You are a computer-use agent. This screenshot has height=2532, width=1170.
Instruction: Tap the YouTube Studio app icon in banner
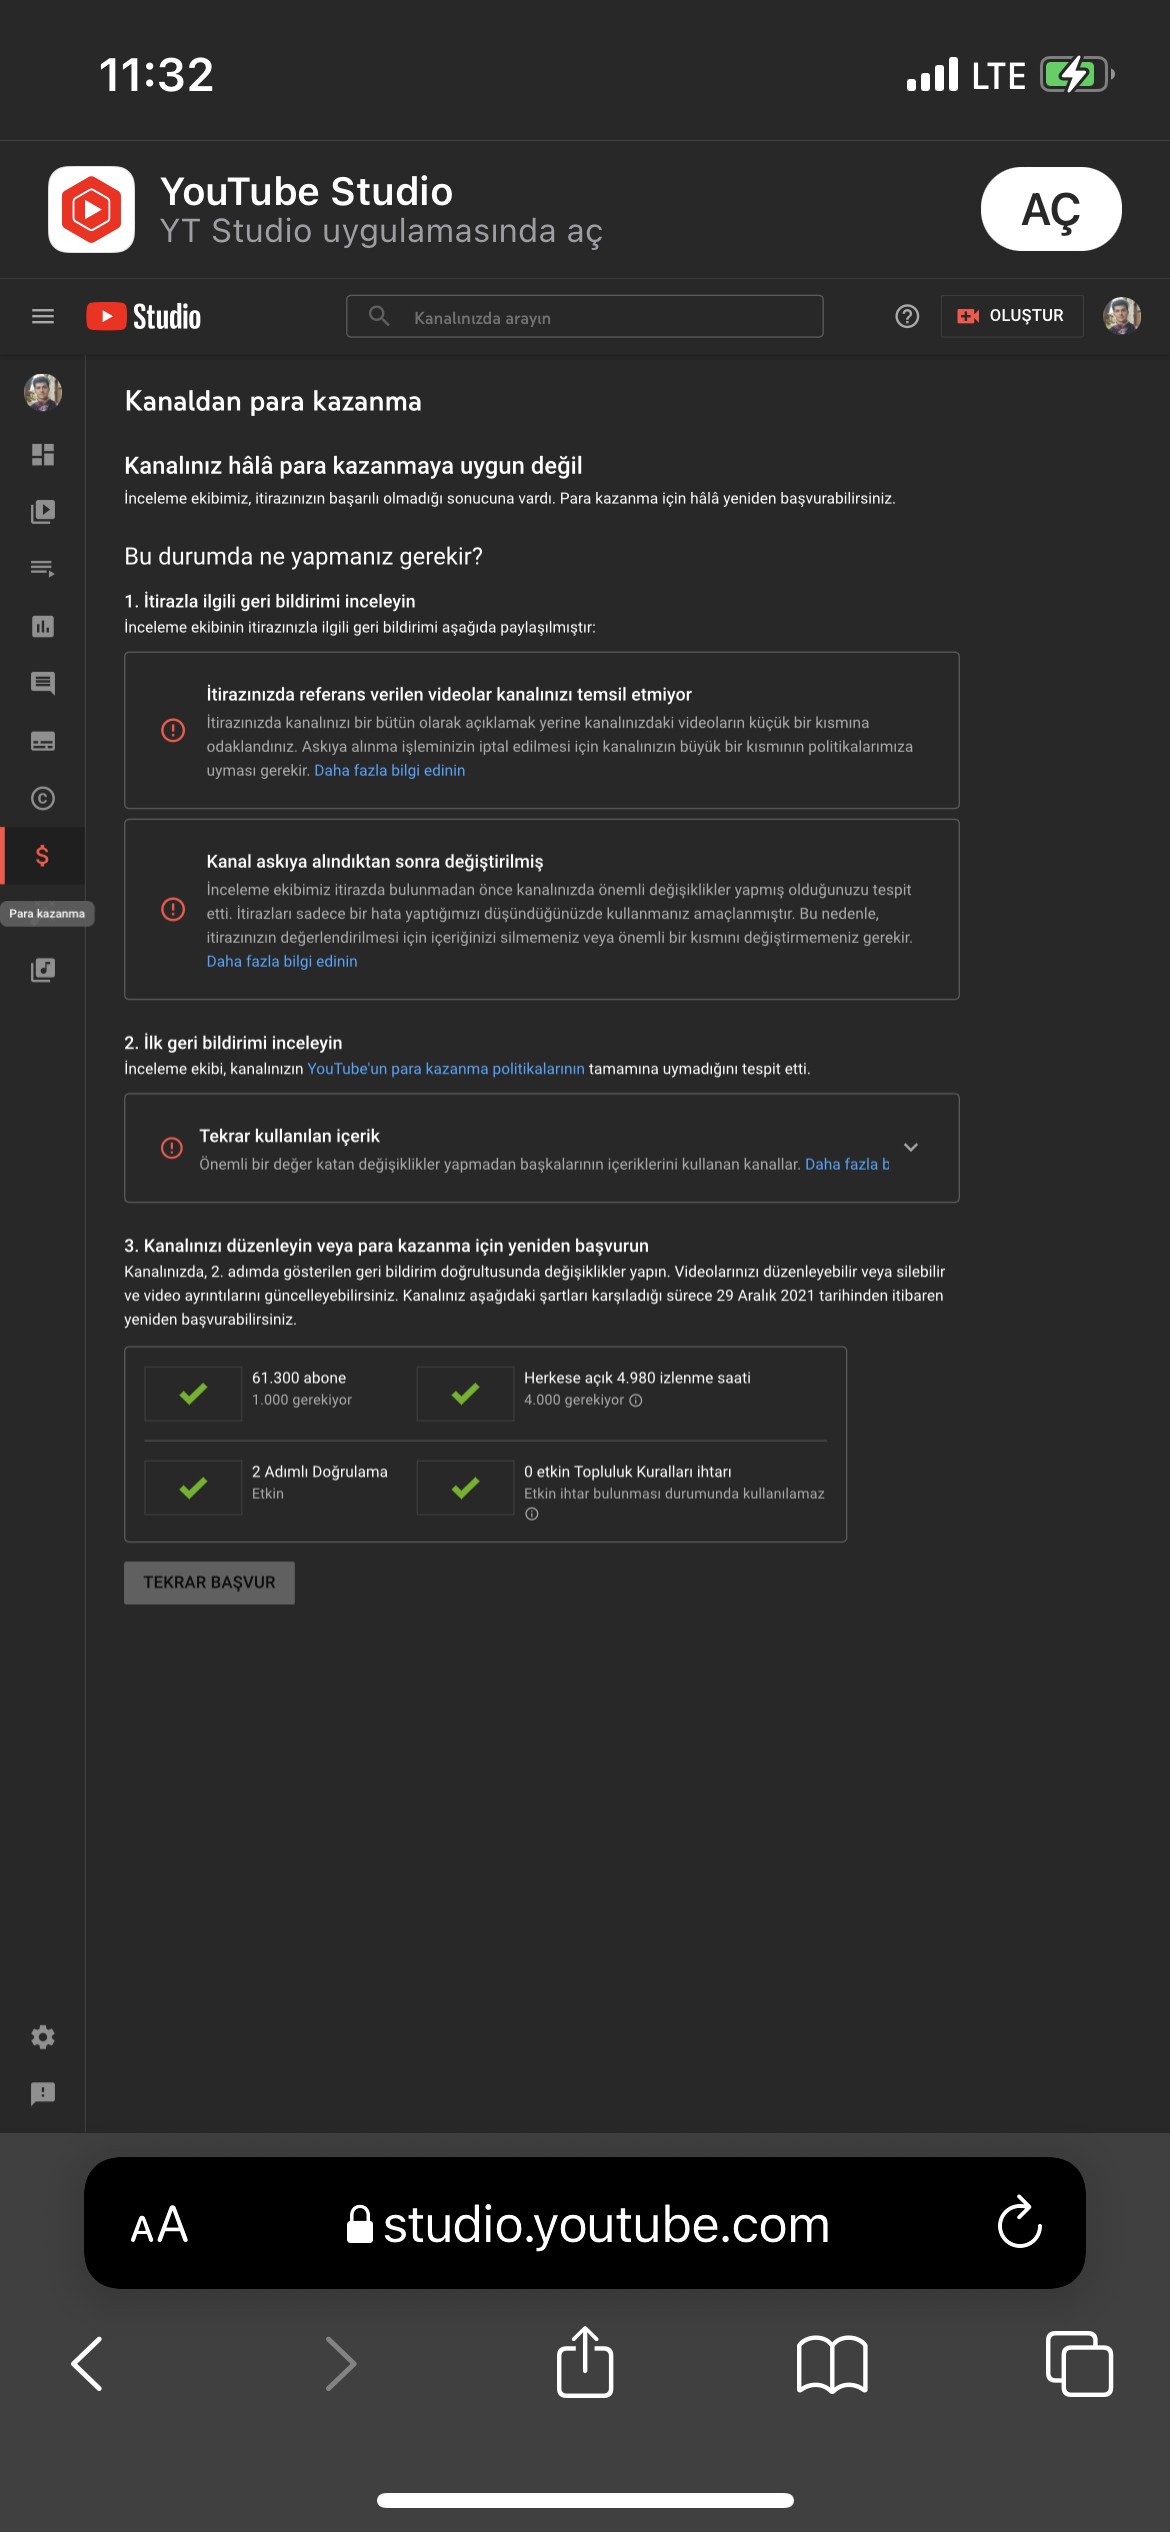(91, 209)
